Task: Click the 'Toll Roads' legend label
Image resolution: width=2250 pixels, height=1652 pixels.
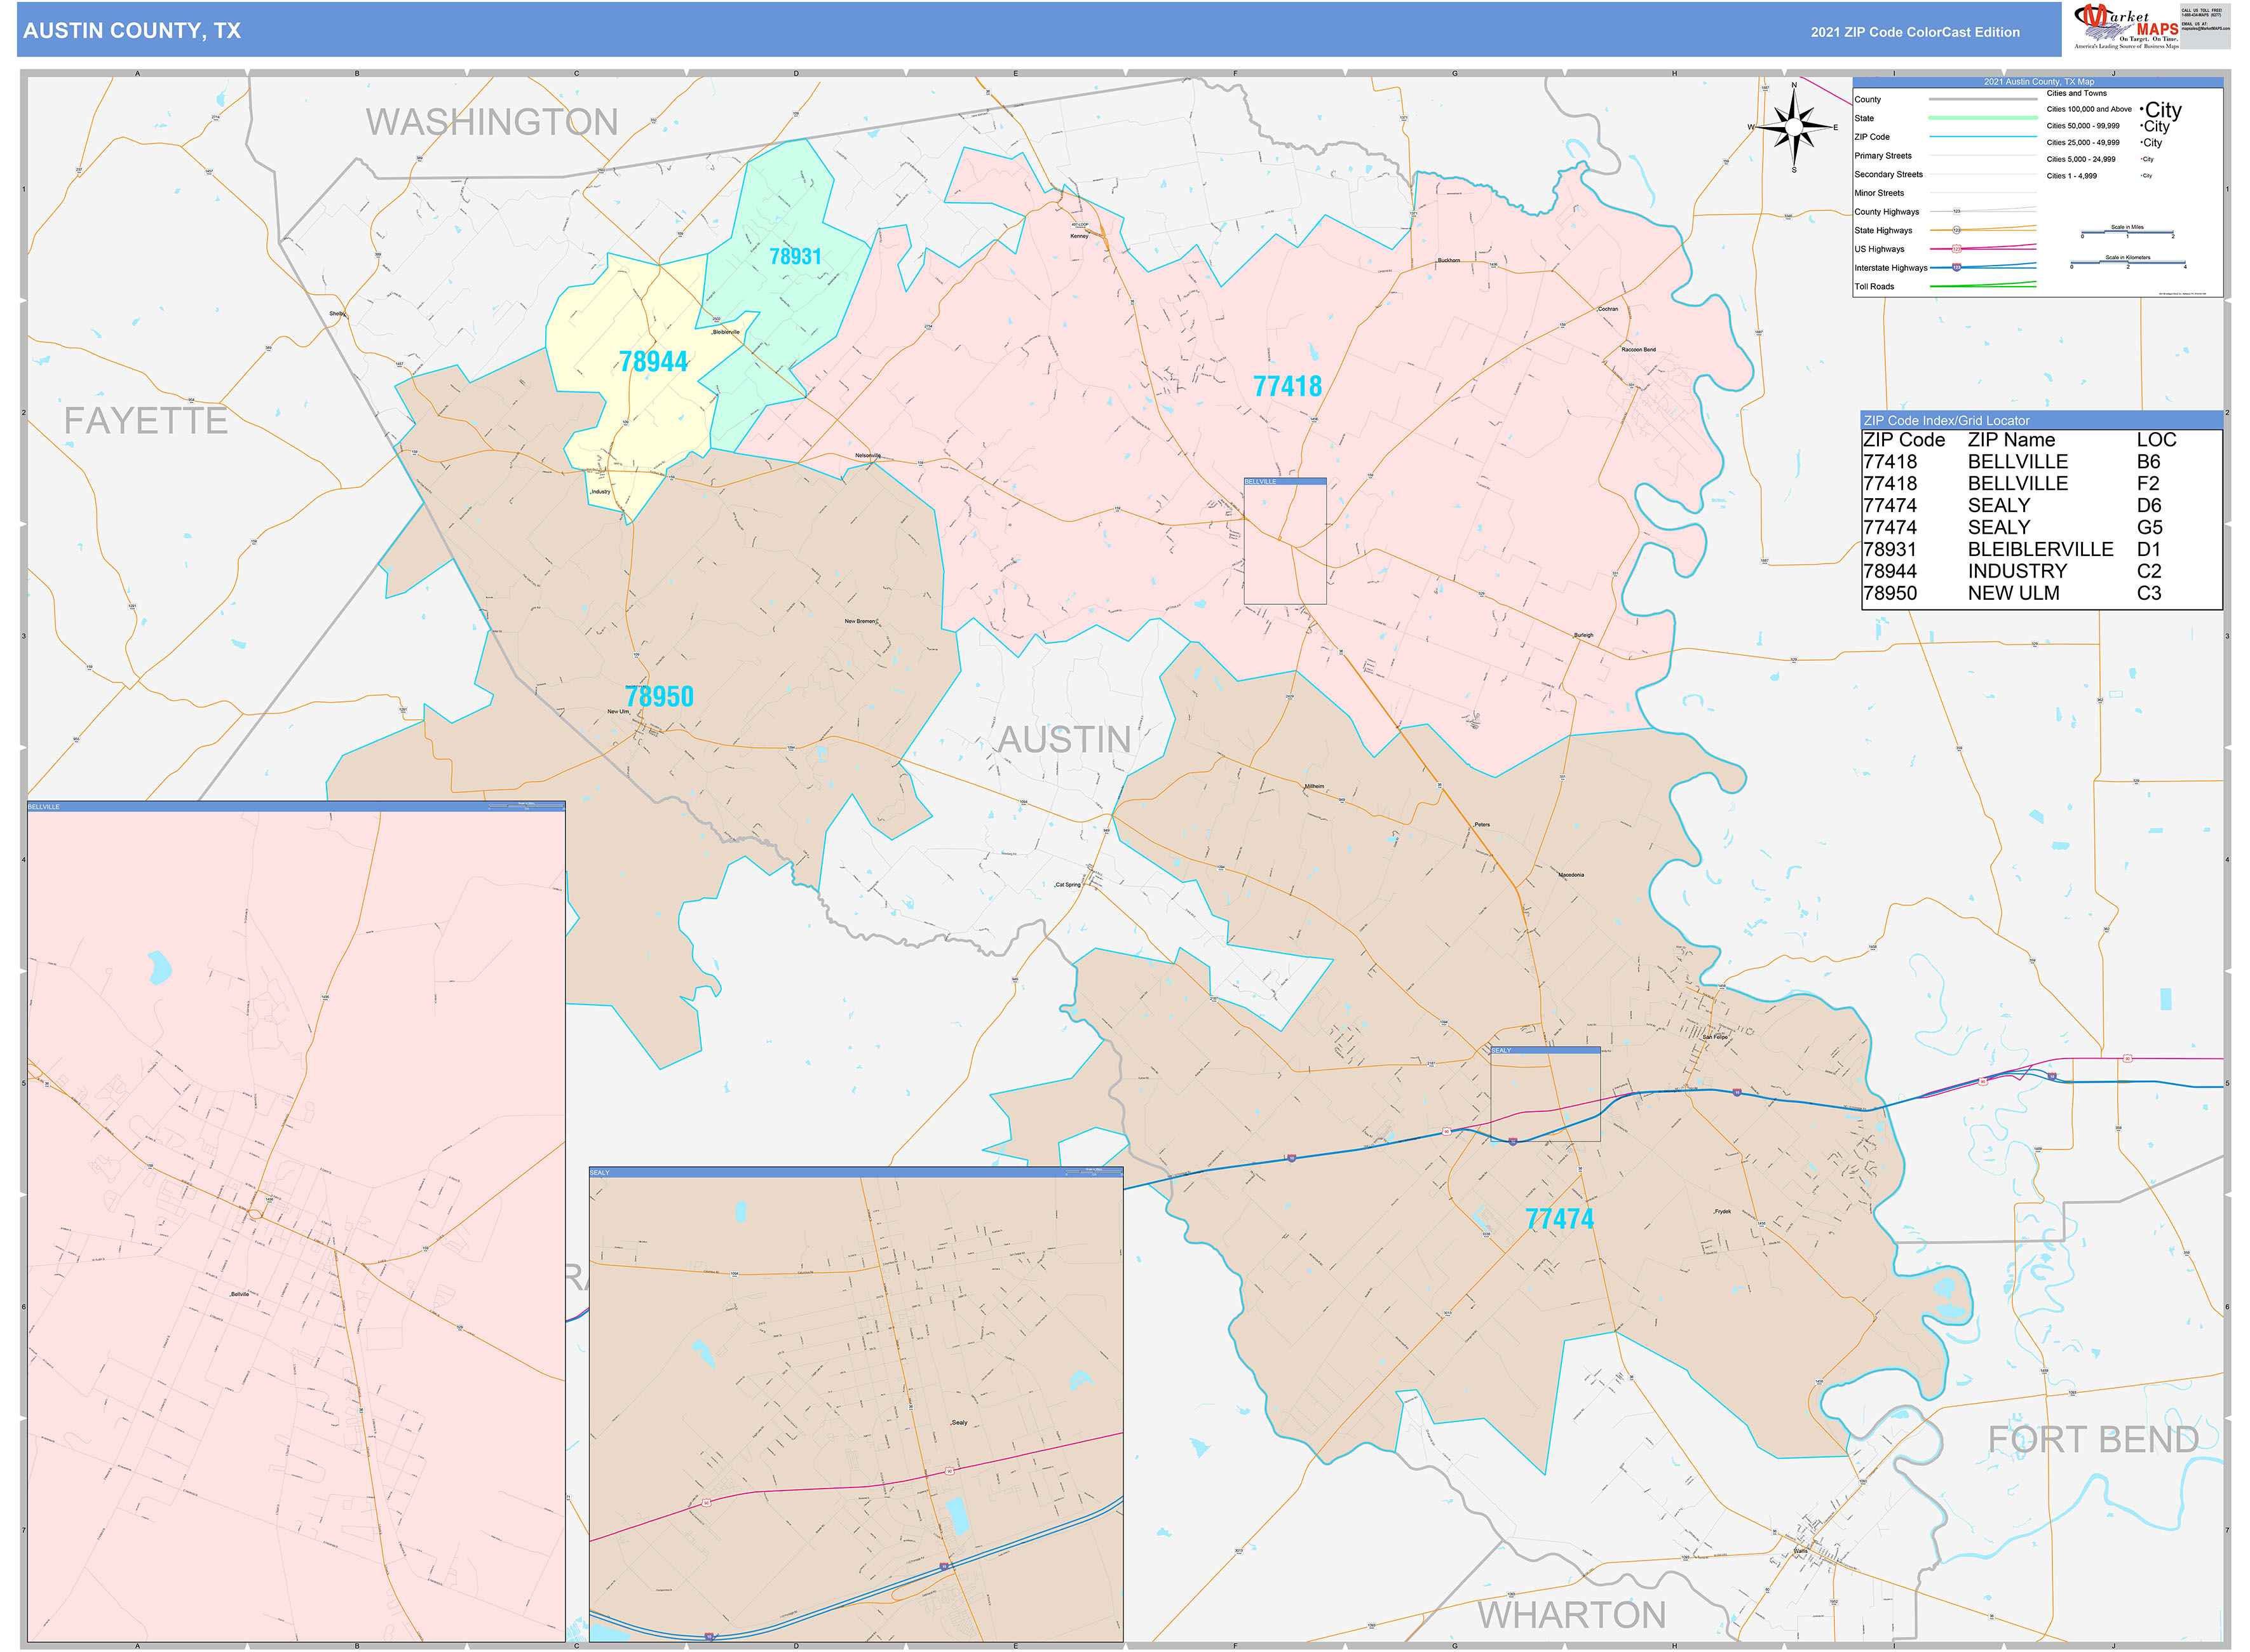Action: [1874, 286]
